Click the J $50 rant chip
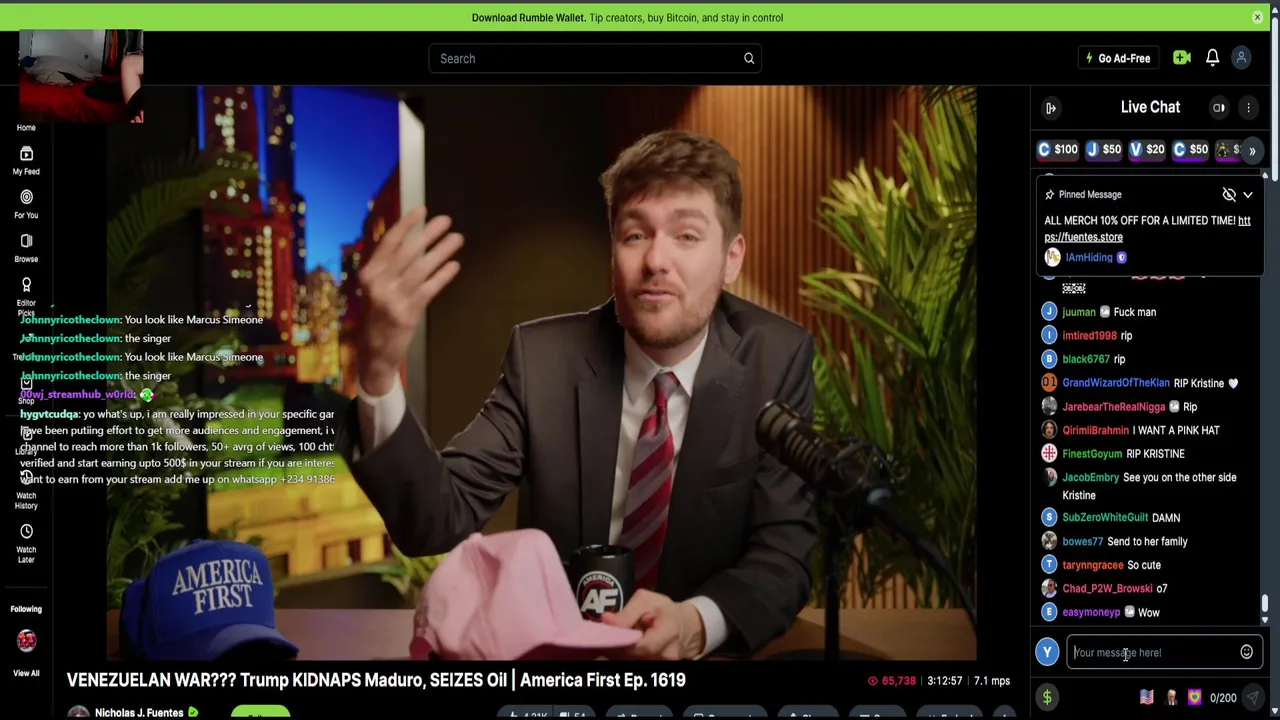This screenshot has height=720, width=1280. tap(1104, 149)
